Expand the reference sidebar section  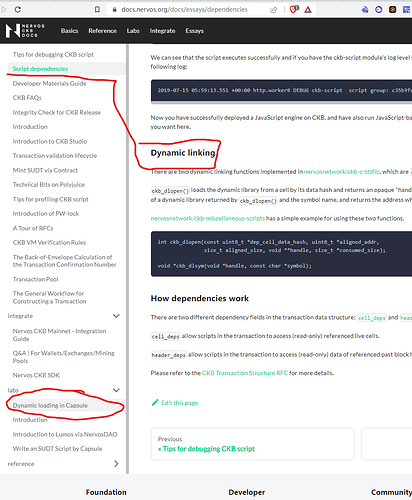click(116, 464)
